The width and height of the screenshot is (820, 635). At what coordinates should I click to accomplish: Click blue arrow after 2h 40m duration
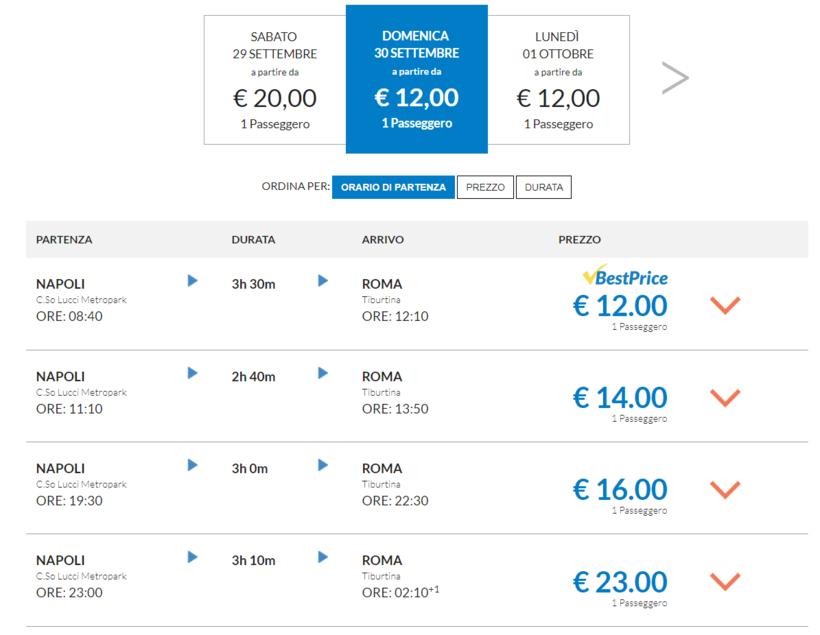point(323,373)
